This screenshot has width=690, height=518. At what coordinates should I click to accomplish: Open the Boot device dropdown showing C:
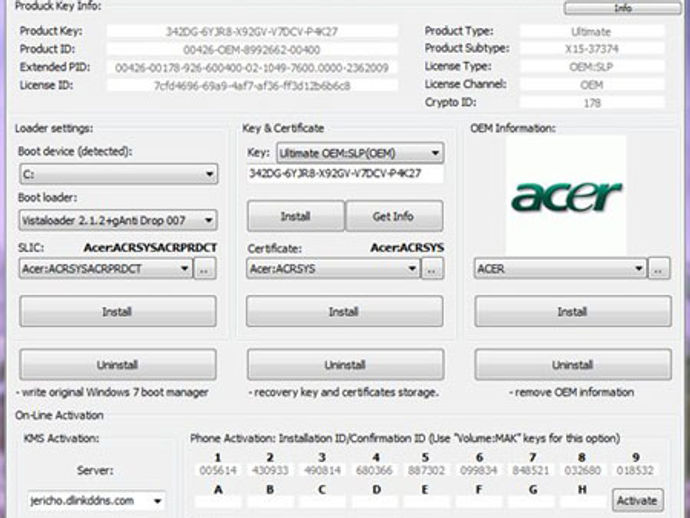click(x=118, y=174)
